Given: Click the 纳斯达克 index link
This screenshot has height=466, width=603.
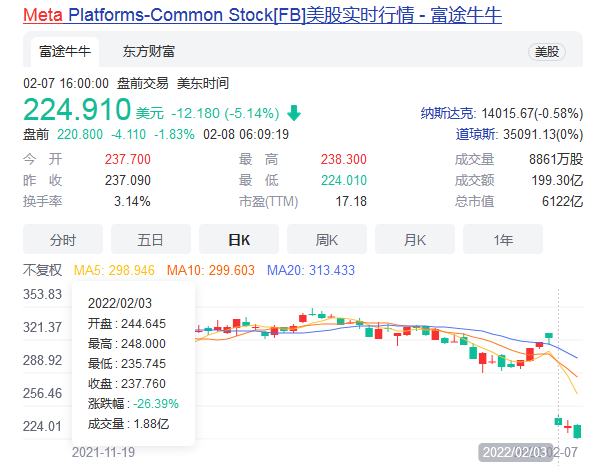Looking at the screenshot, I should [x=447, y=113].
